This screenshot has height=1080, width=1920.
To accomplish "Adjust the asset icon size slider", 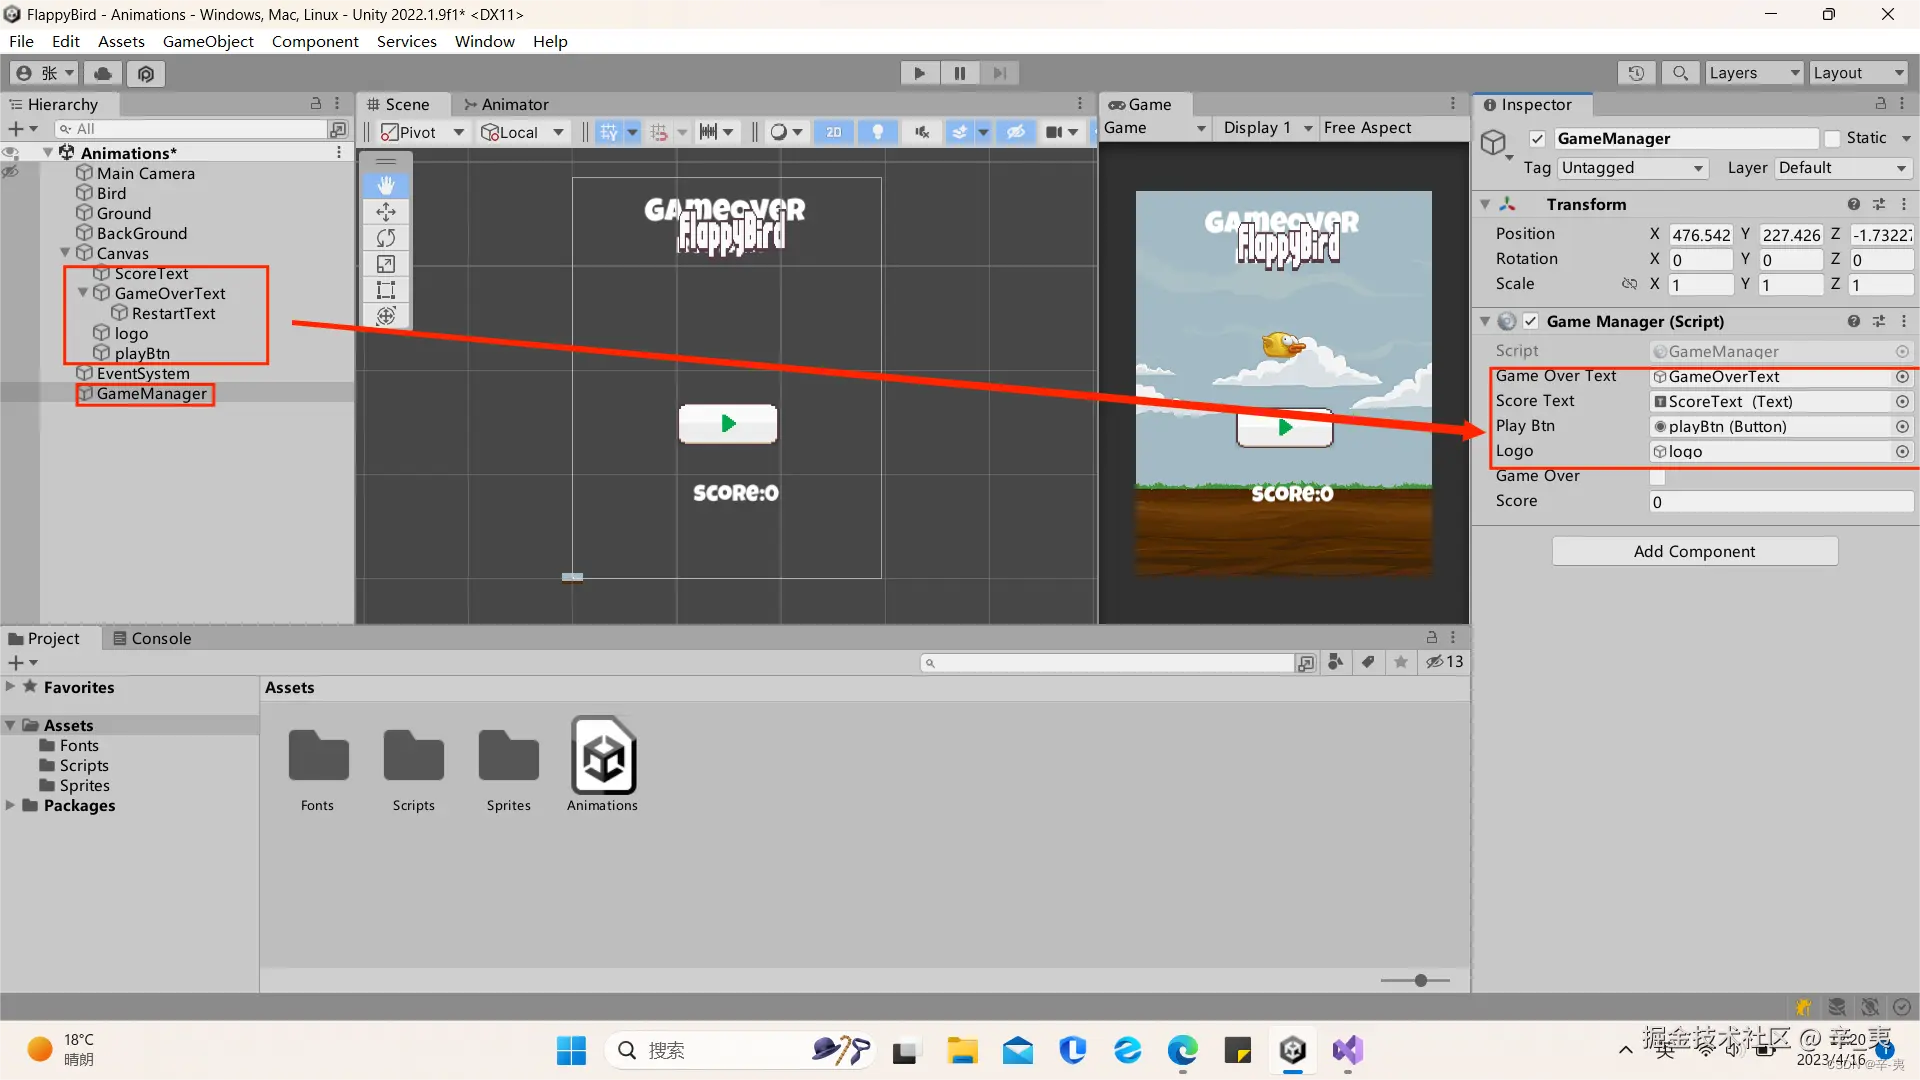I will [x=1420, y=981].
